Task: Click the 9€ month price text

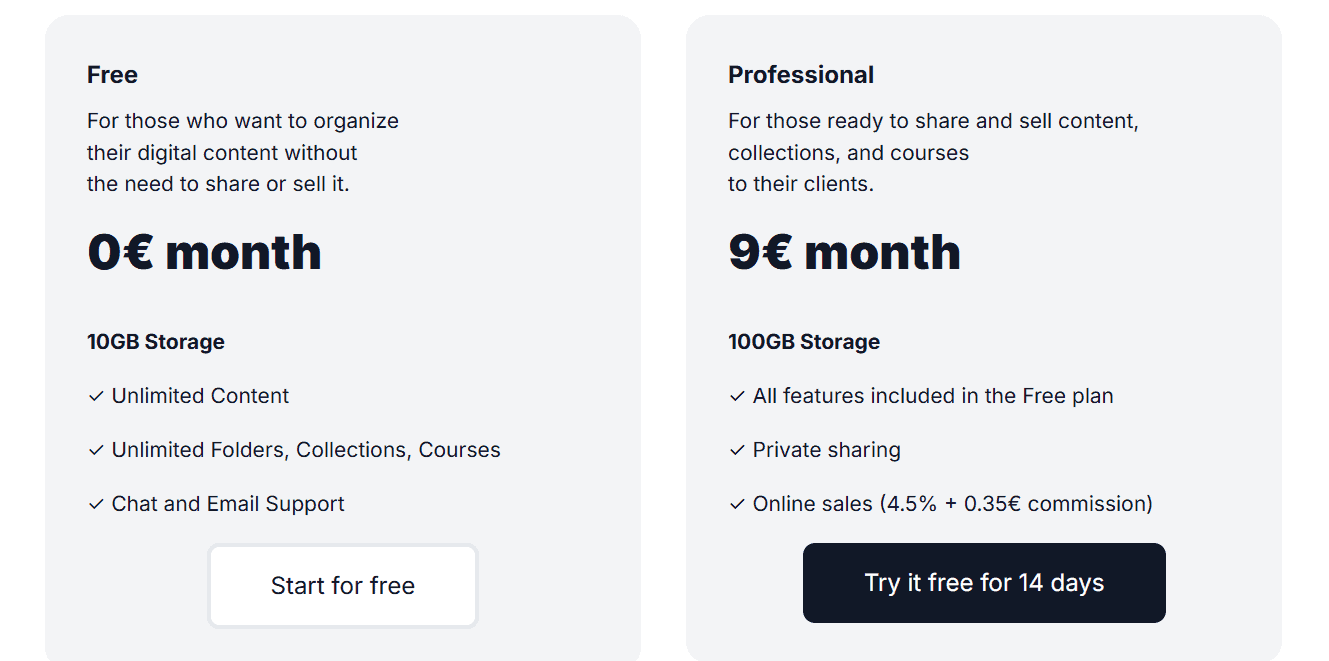Action: tap(844, 252)
